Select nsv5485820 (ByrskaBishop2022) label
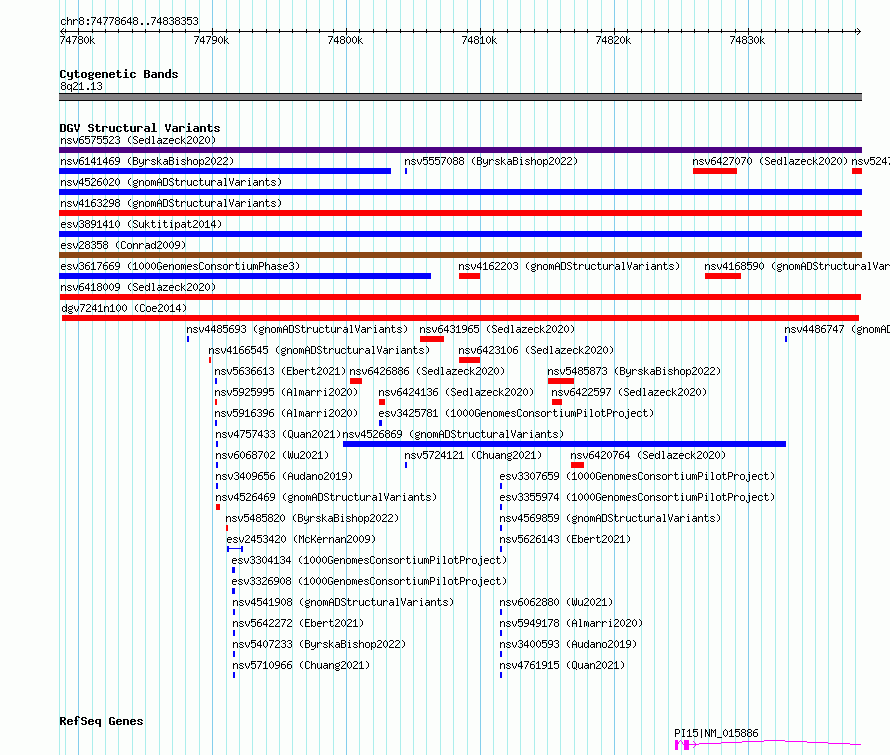The image size is (890, 755). click(312, 518)
